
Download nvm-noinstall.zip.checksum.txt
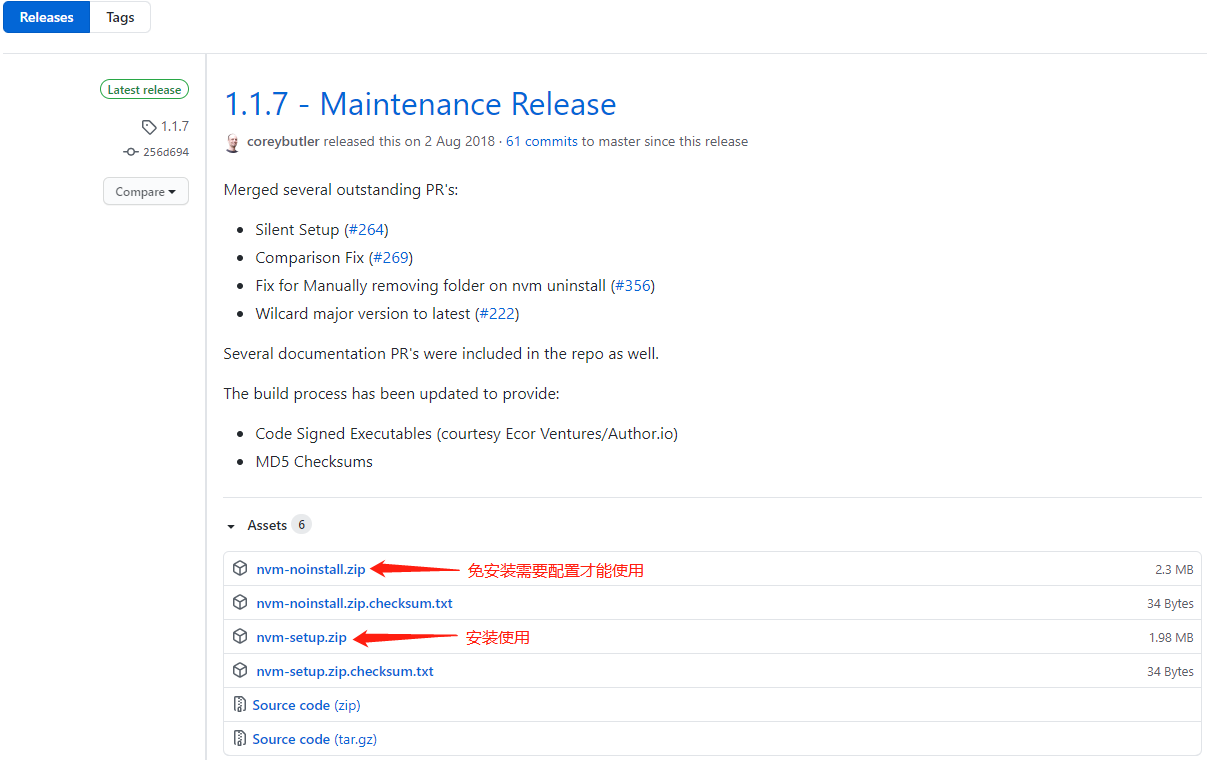[355, 604]
